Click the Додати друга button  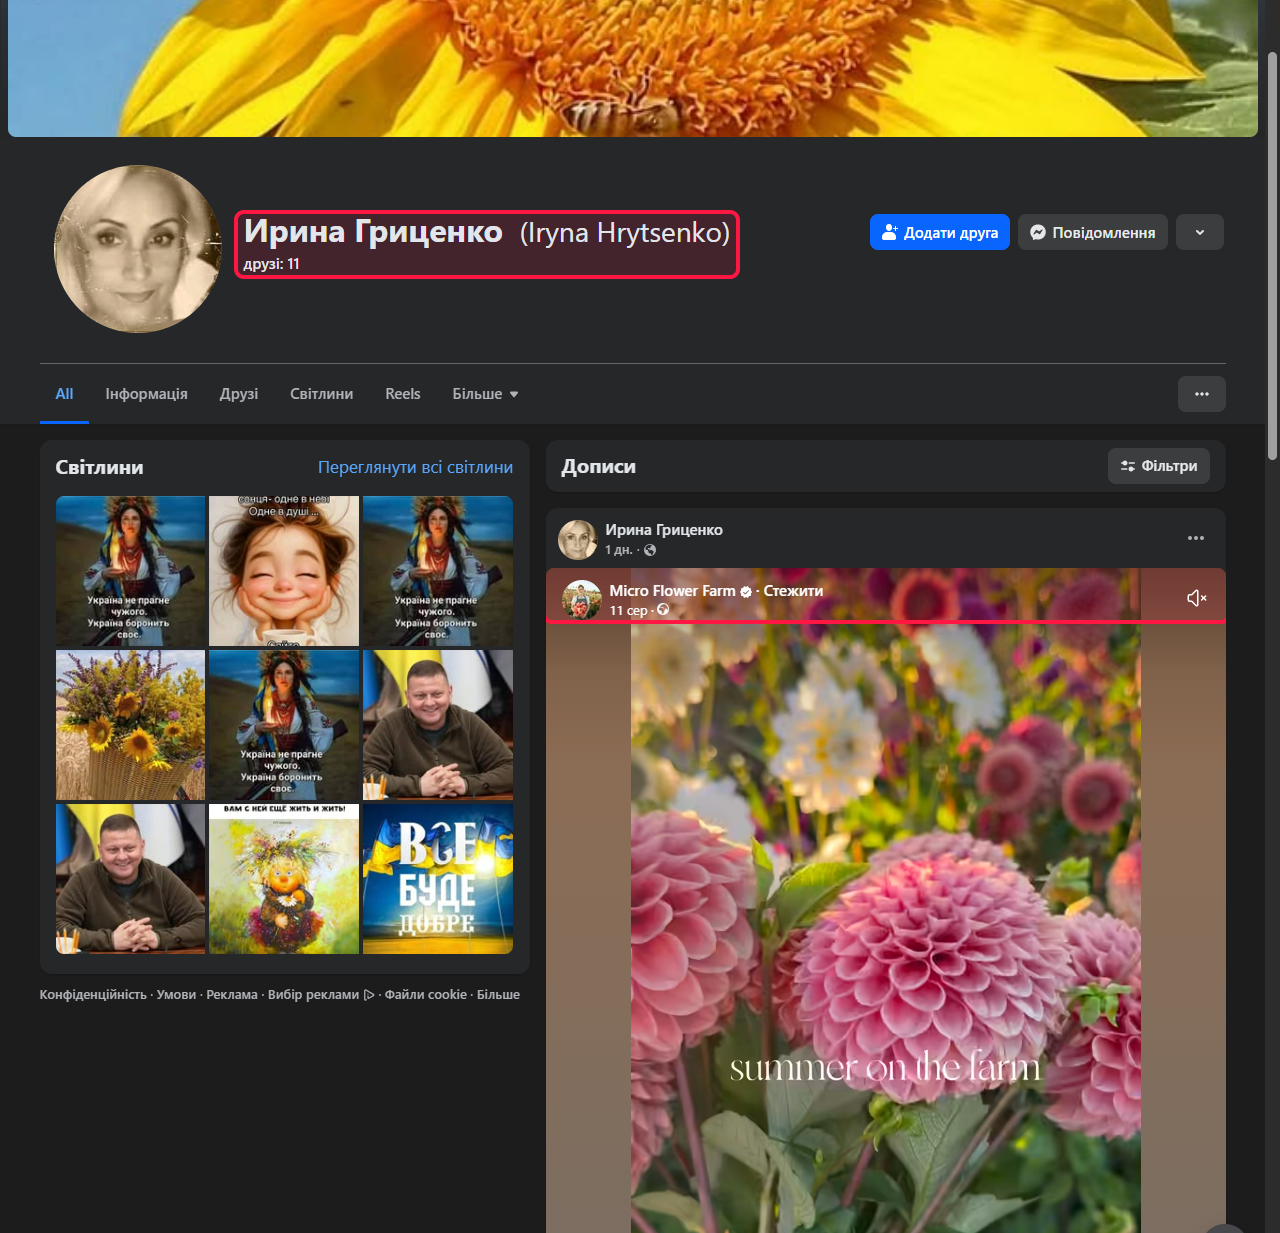(940, 232)
